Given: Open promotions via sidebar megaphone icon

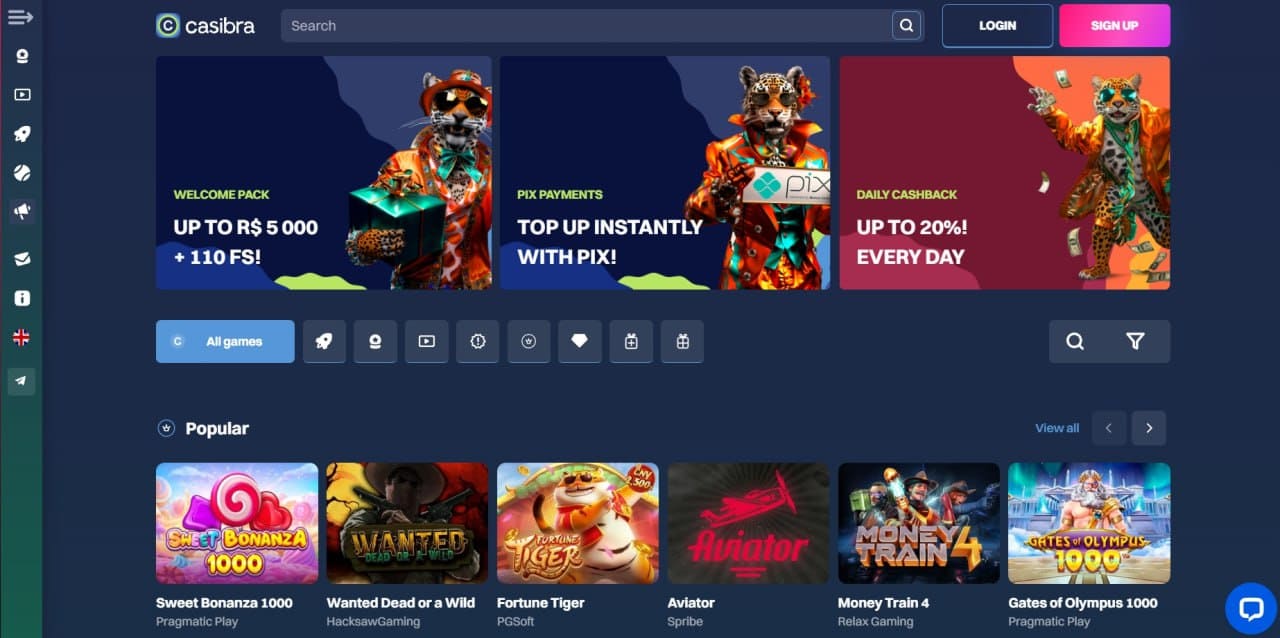Looking at the screenshot, I should (x=21, y=211).
